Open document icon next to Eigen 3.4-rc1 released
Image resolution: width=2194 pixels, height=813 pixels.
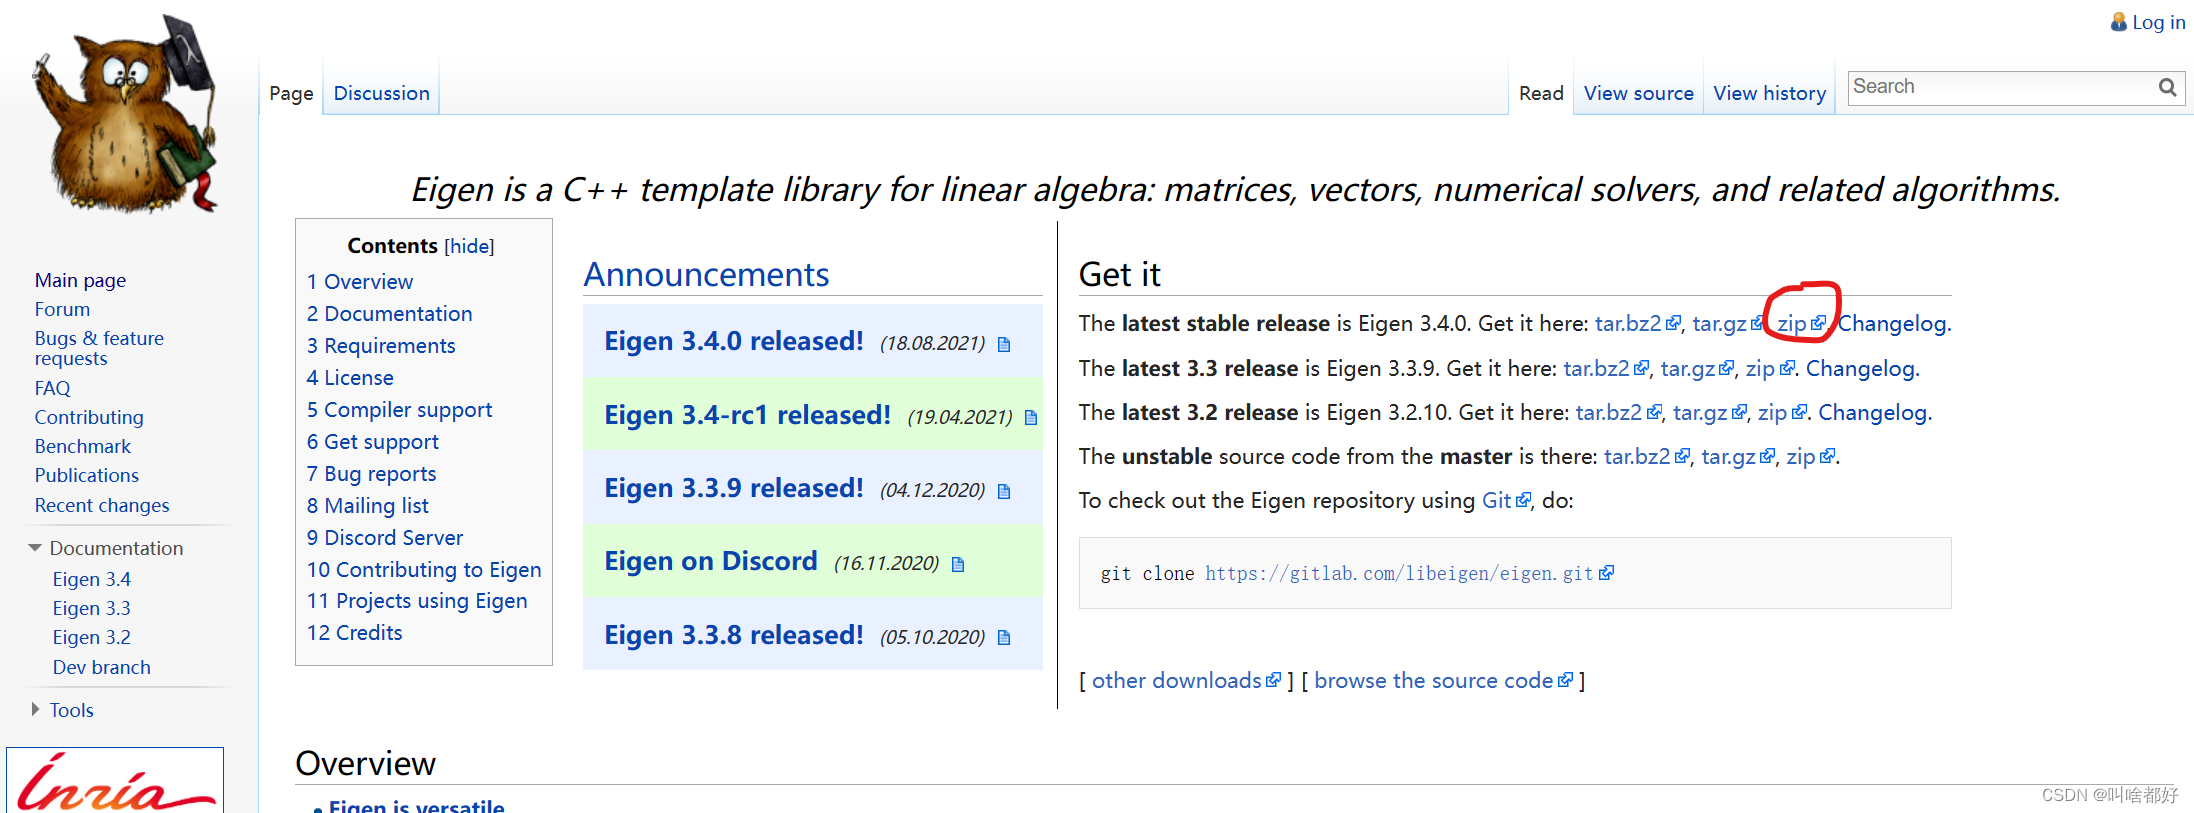1031,418
